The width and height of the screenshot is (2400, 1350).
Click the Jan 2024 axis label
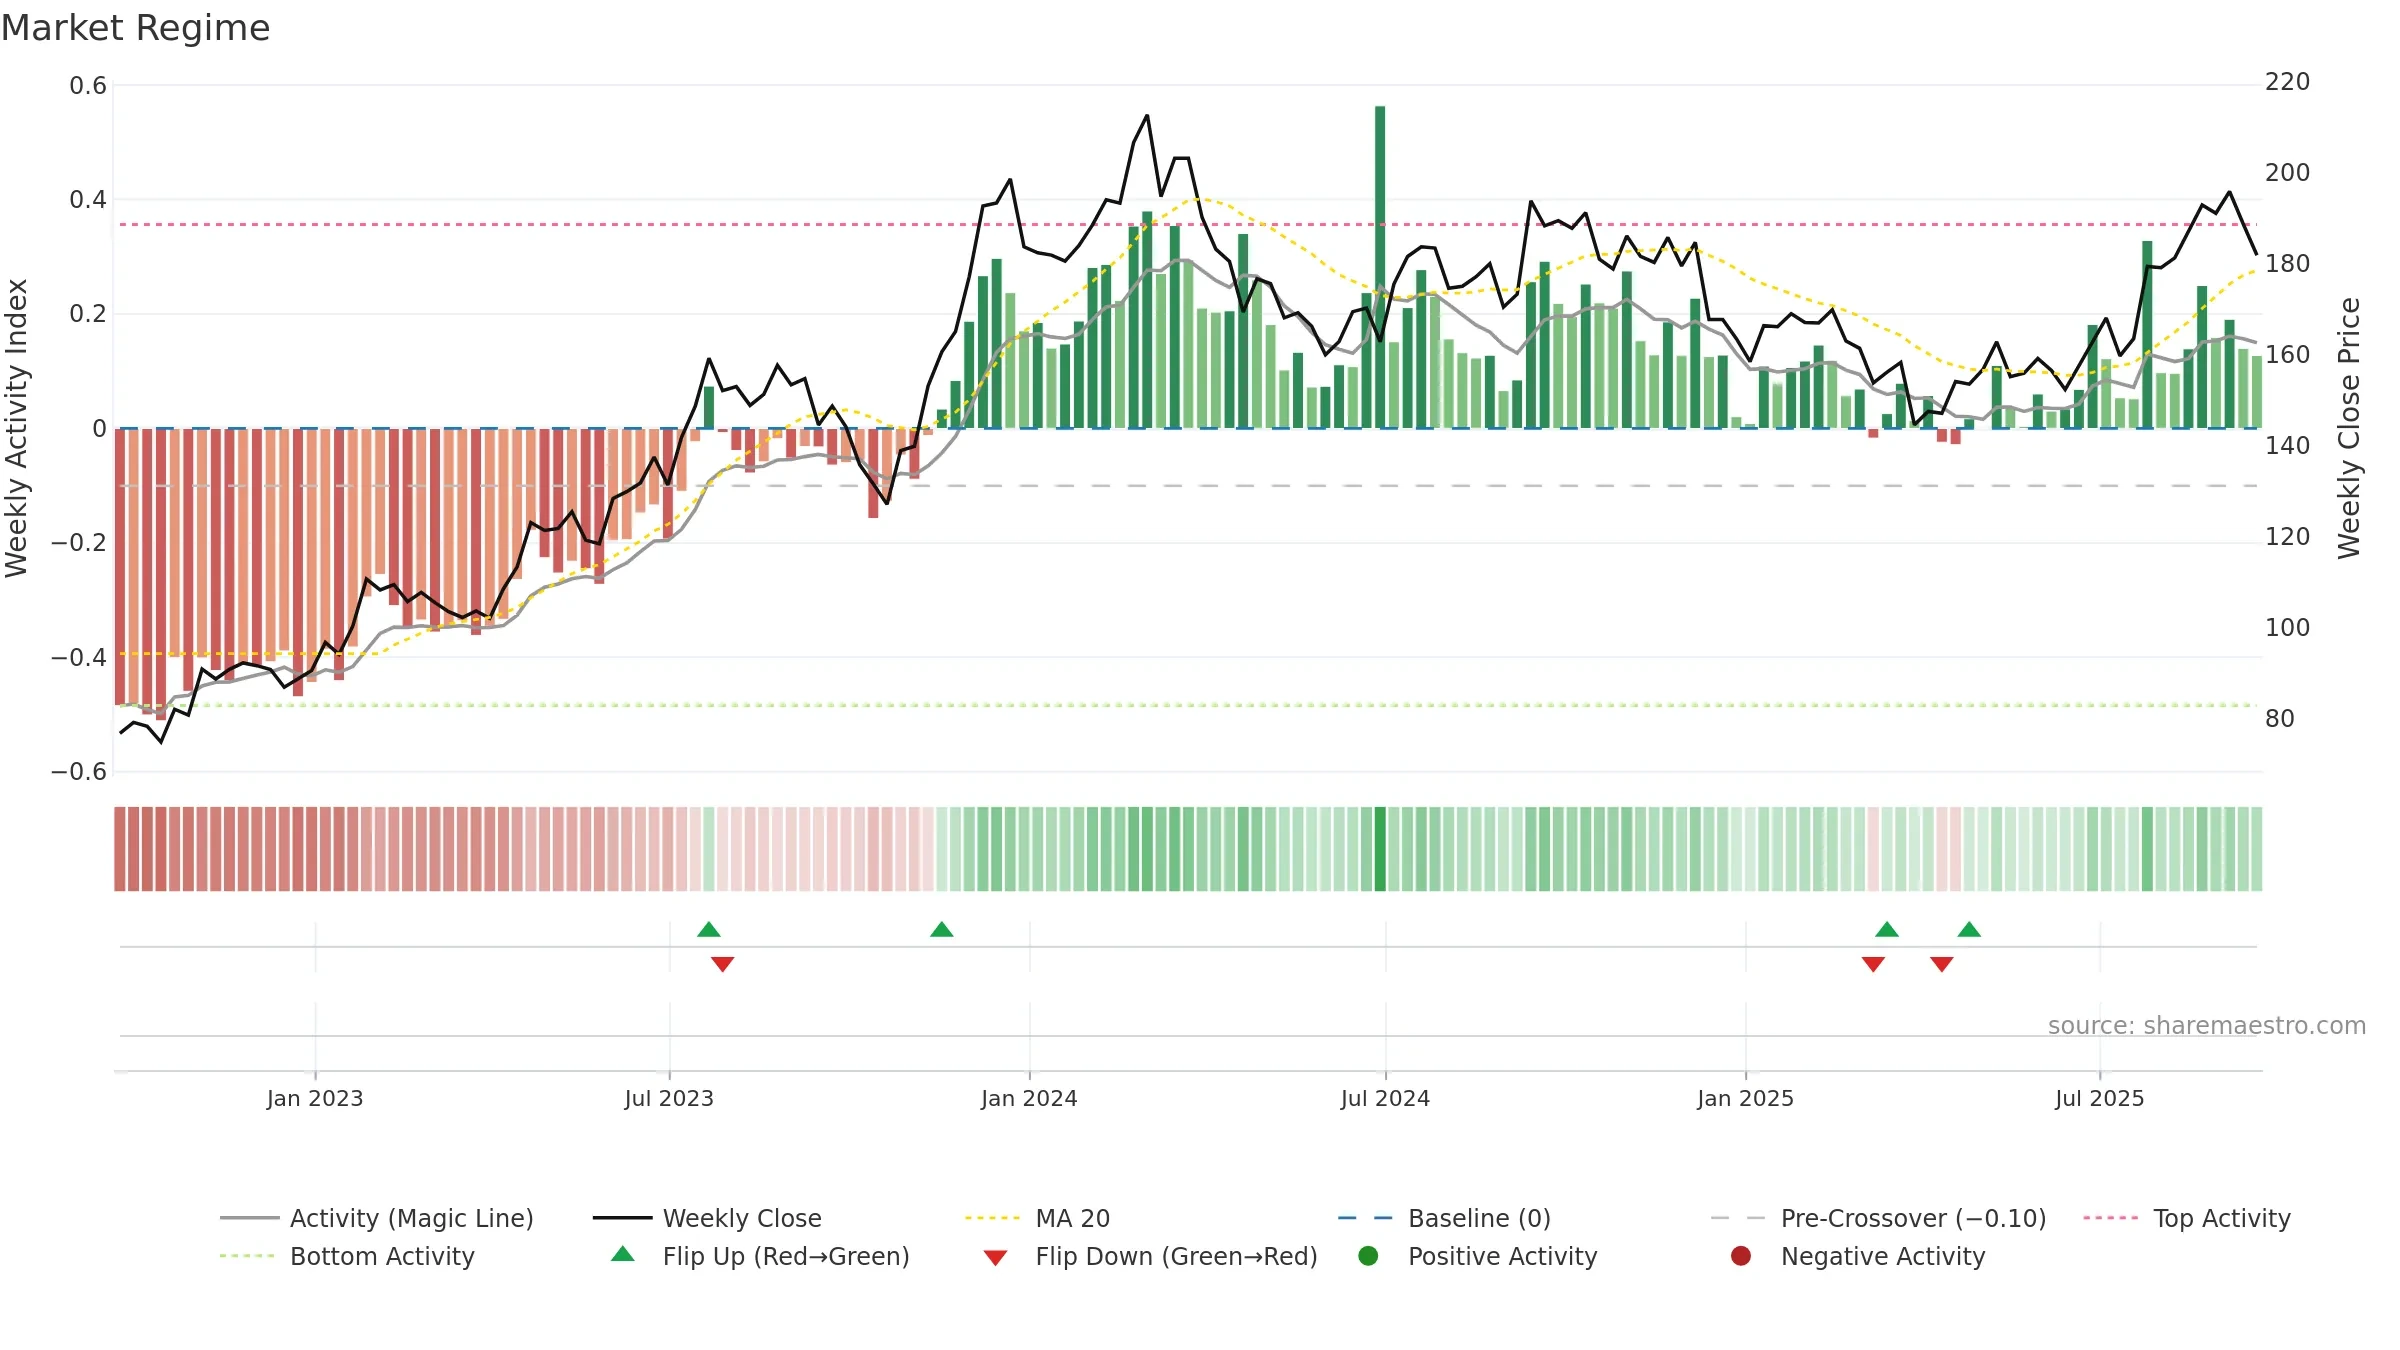pos(1029,1098)
